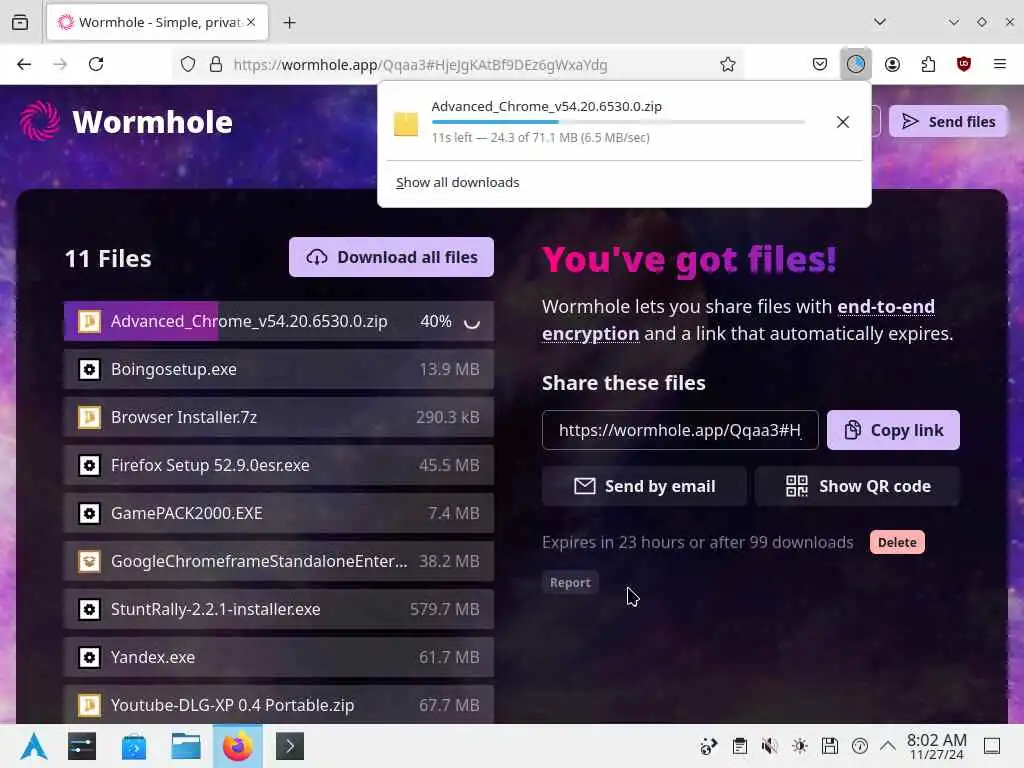1024x768 pixels.
Task: Click the Send files button
Action: pos(948,121)
